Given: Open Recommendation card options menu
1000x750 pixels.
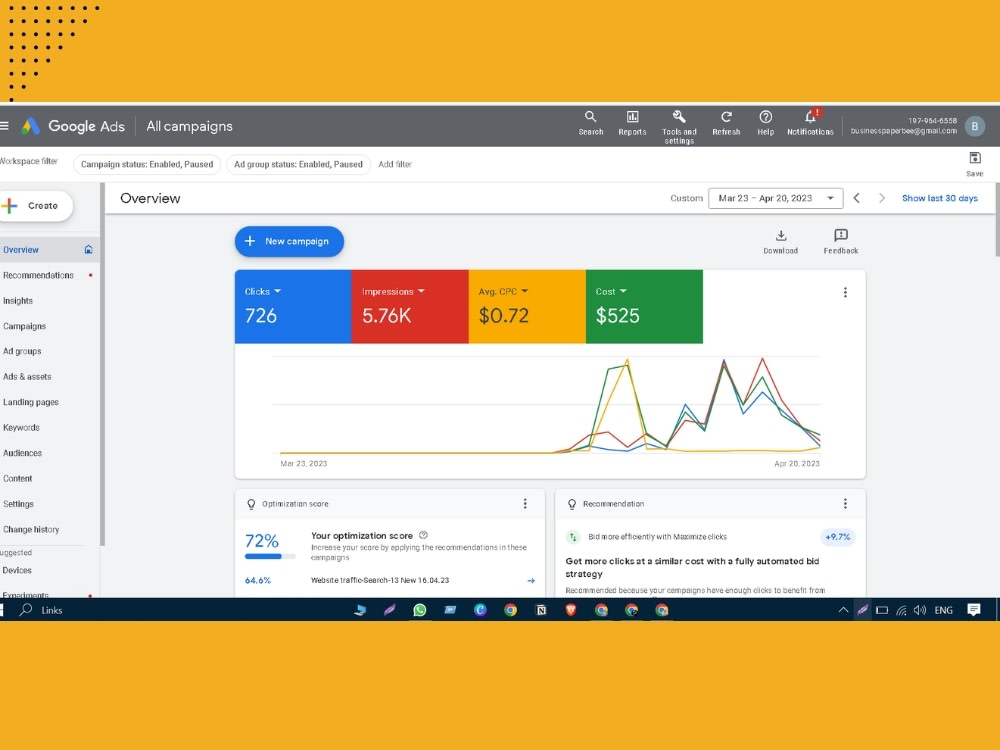Looking at the screenshot, I should click(x=845, y=504).
